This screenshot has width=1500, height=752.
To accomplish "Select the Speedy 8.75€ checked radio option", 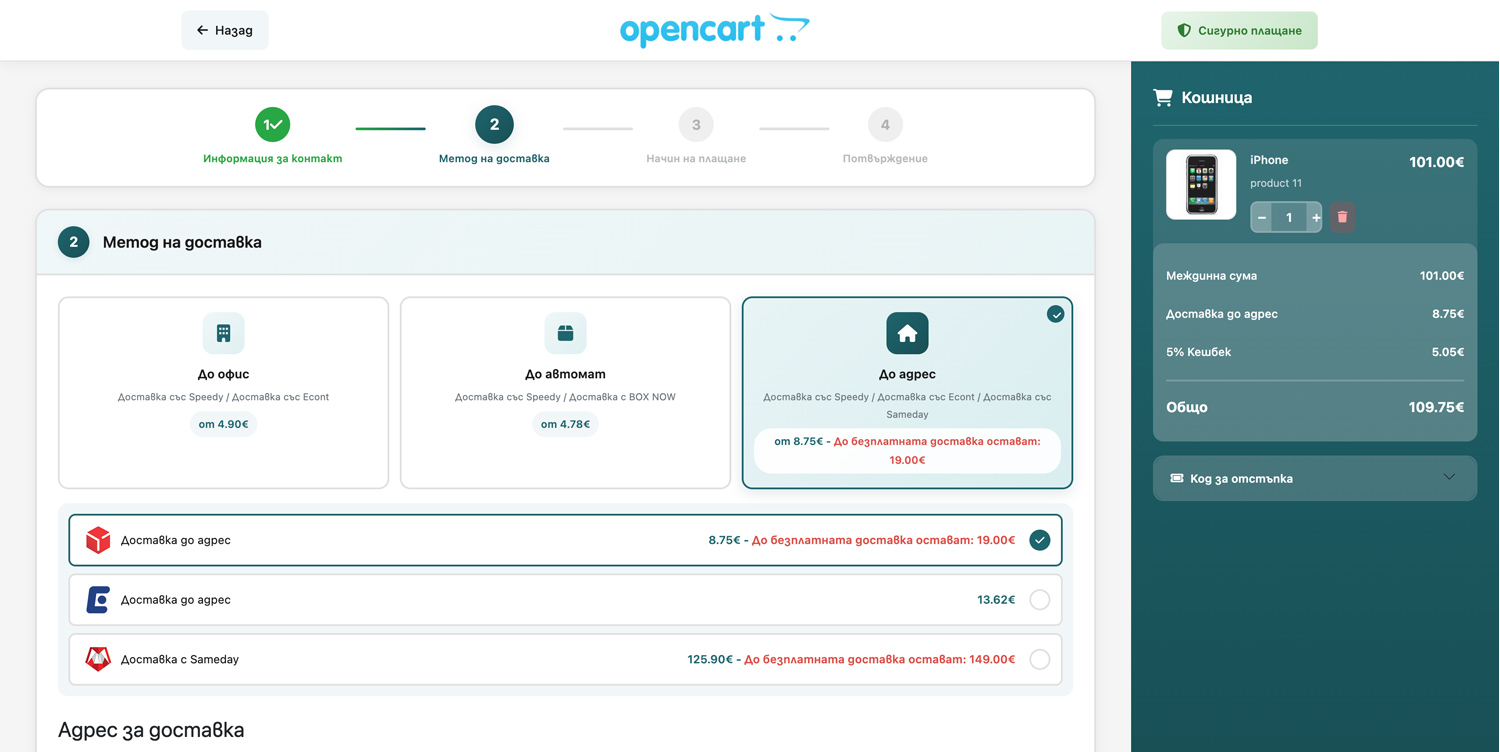I will [1039, 540].
